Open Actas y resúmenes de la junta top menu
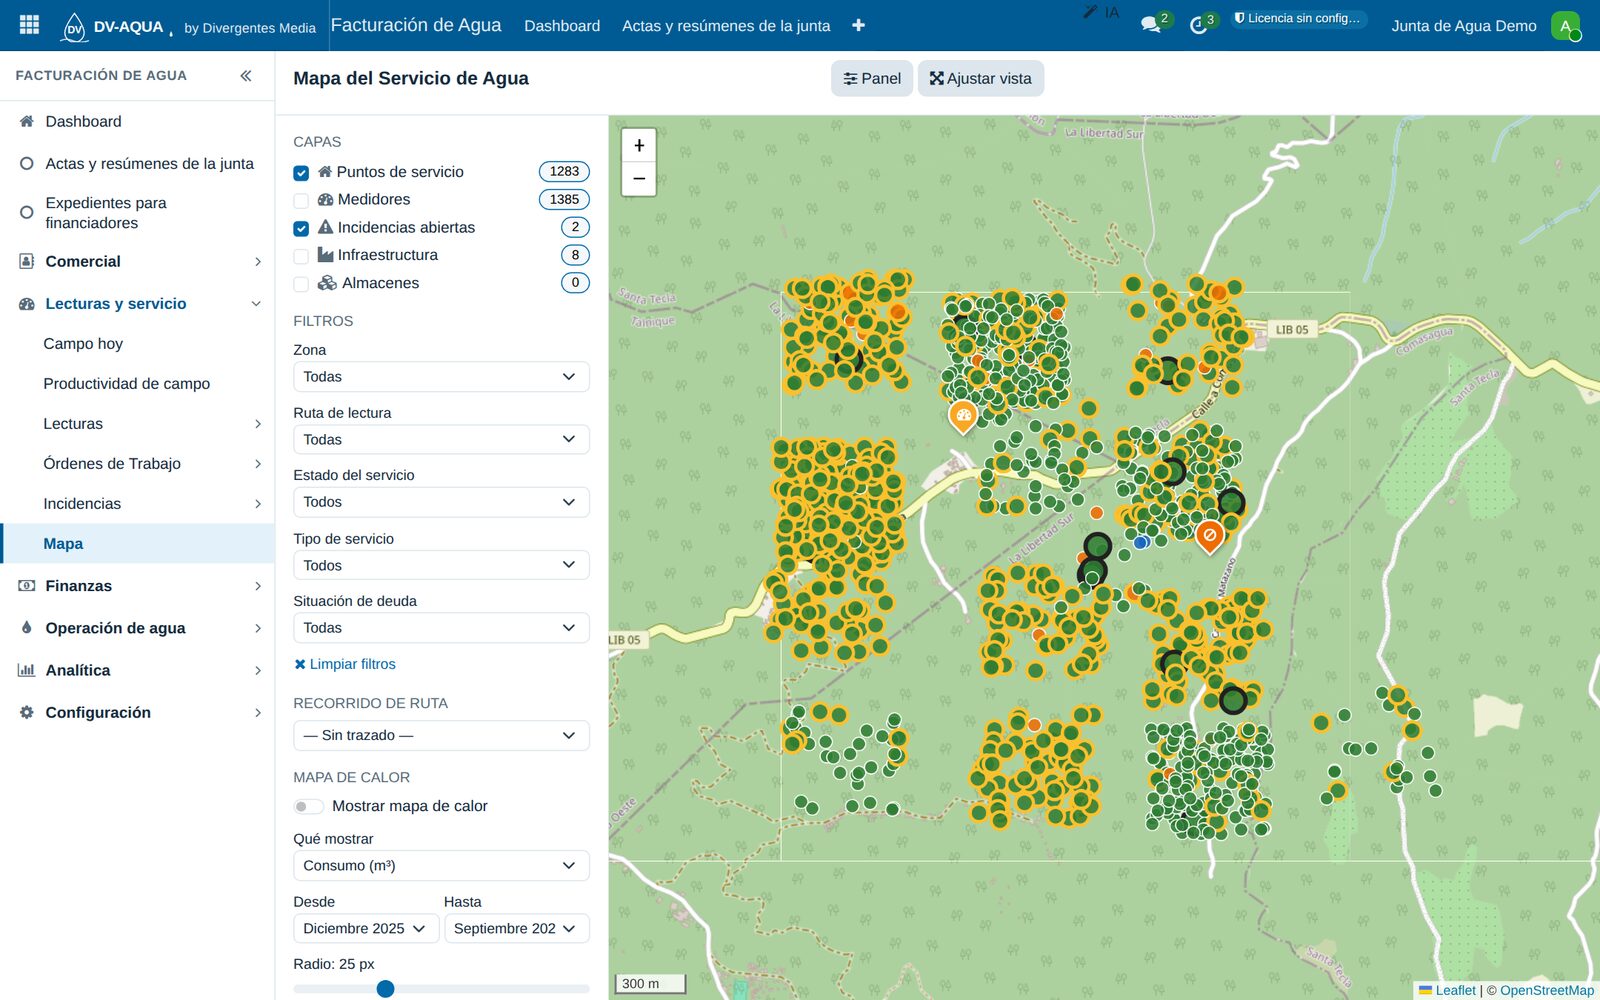The height and width of the screenshot is (1000, 1600). [x=726, y=26]
